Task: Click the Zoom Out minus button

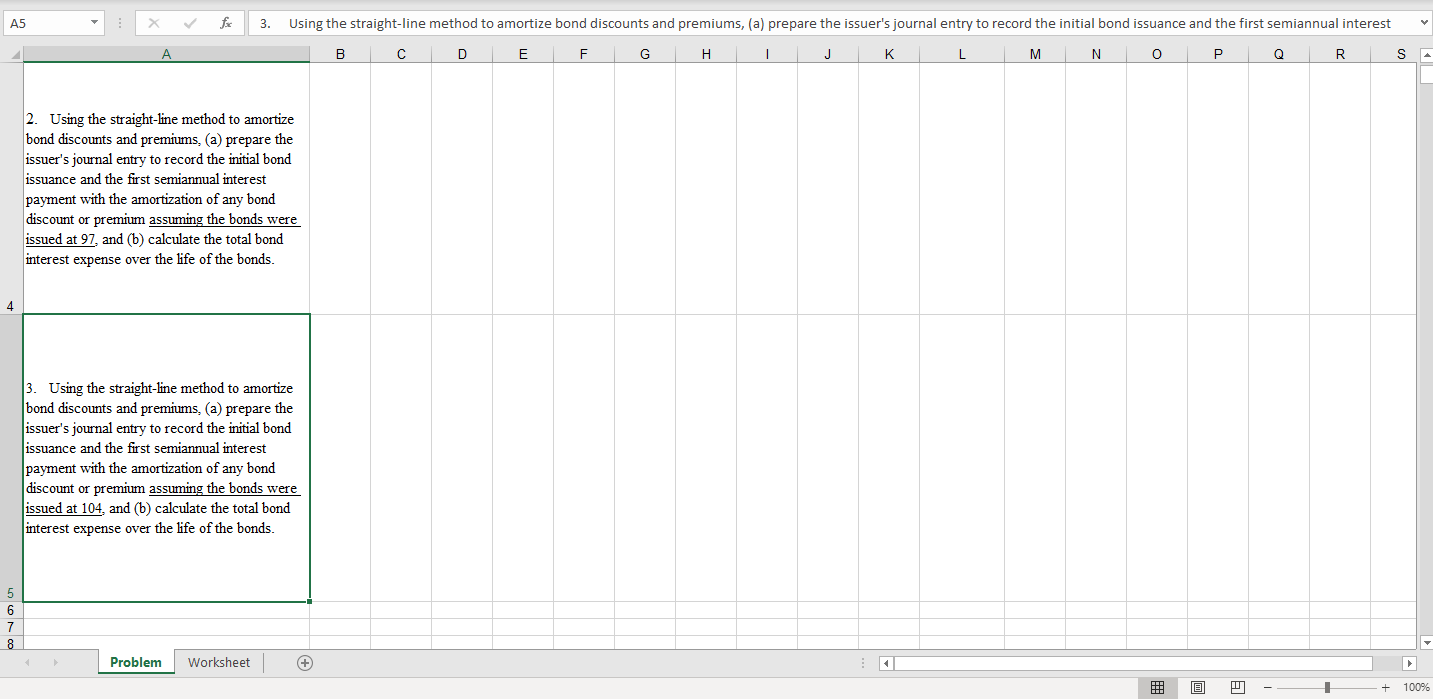Action: 1266,687
